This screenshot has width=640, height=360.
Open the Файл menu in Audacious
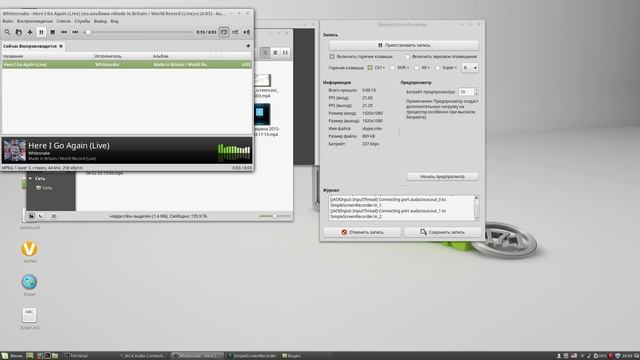(x=8, y=21)
